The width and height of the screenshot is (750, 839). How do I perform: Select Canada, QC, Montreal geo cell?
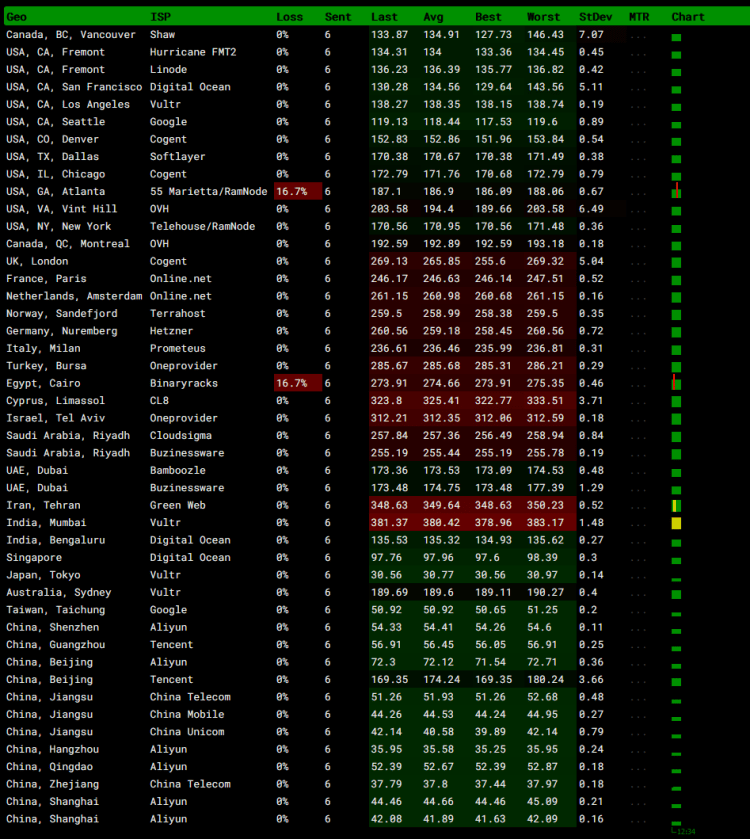[x=68, y=243]
